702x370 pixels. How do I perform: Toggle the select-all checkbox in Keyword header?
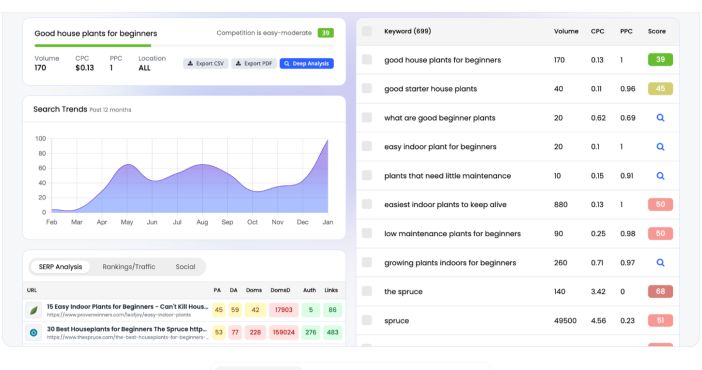367,31
